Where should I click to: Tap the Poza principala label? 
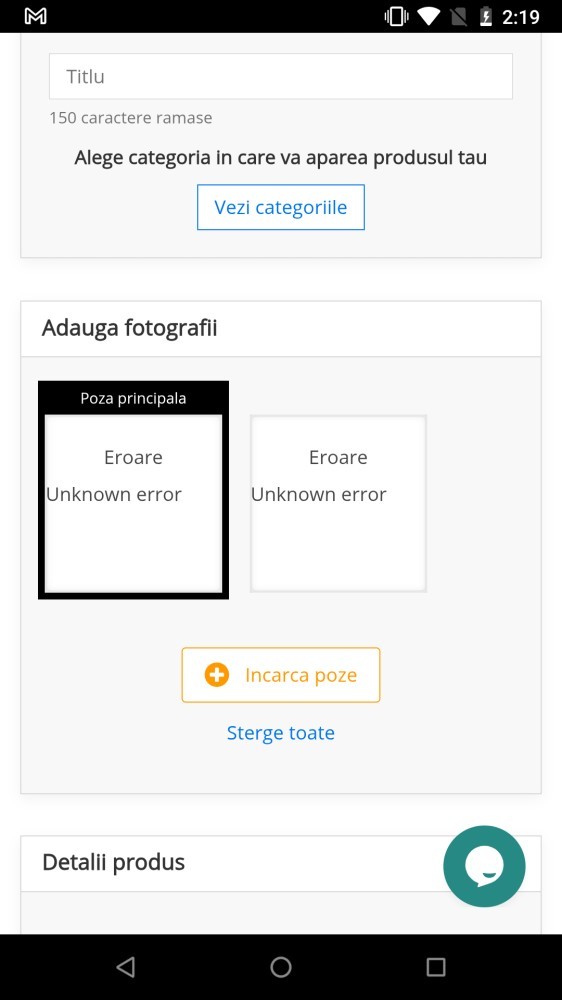pyautogui.click(x=133, y=399)
